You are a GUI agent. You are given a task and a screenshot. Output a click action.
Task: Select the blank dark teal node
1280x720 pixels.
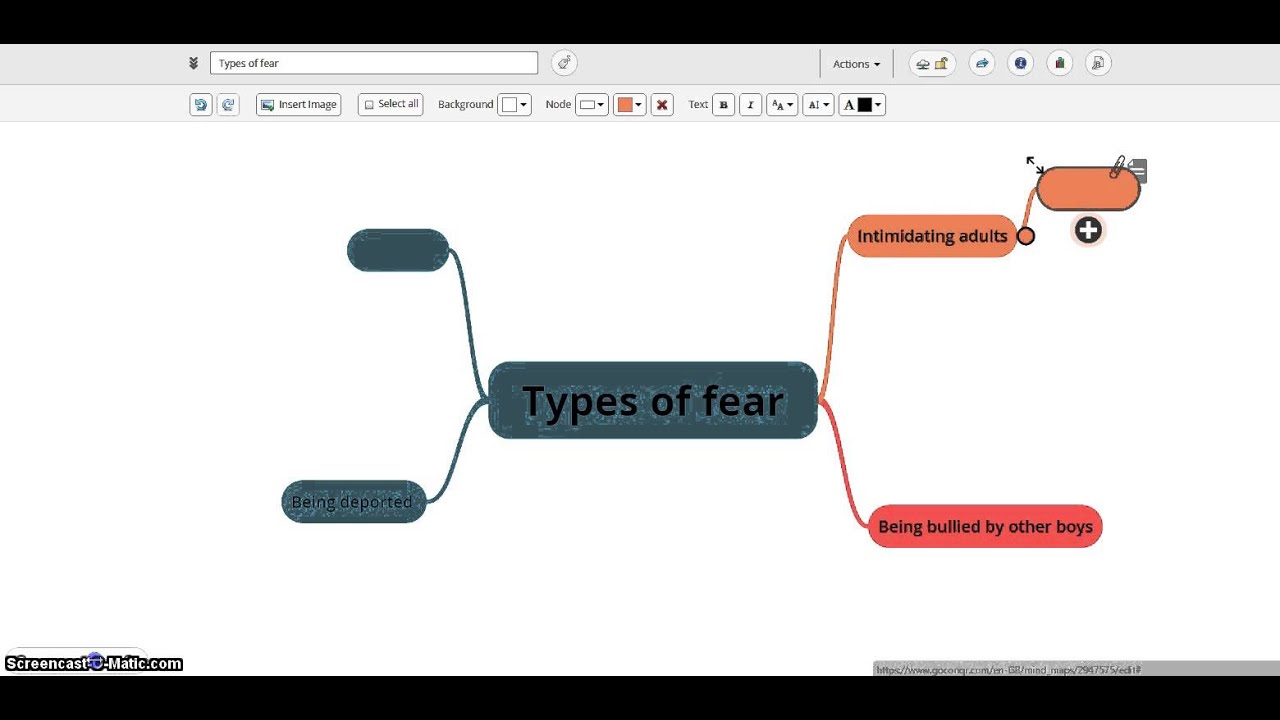pyautogui.click(x=398, y=250)
